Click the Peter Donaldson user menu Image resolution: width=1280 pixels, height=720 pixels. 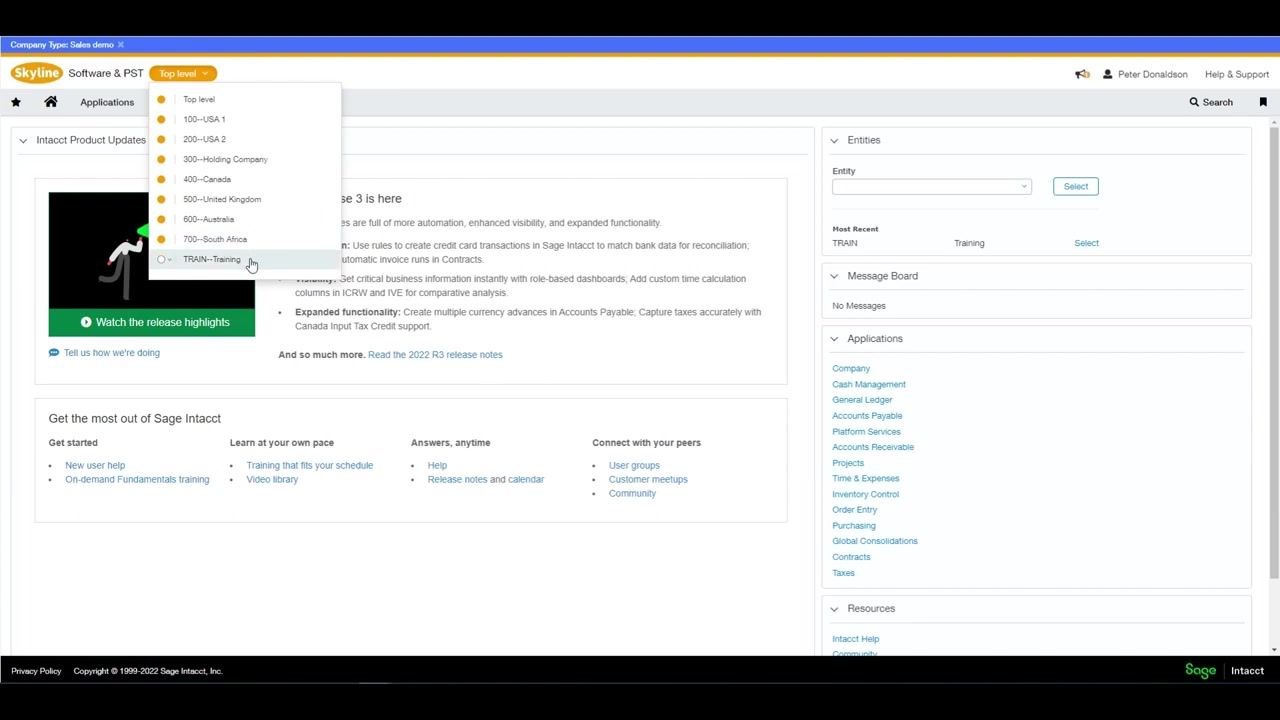pos(1145,74)
